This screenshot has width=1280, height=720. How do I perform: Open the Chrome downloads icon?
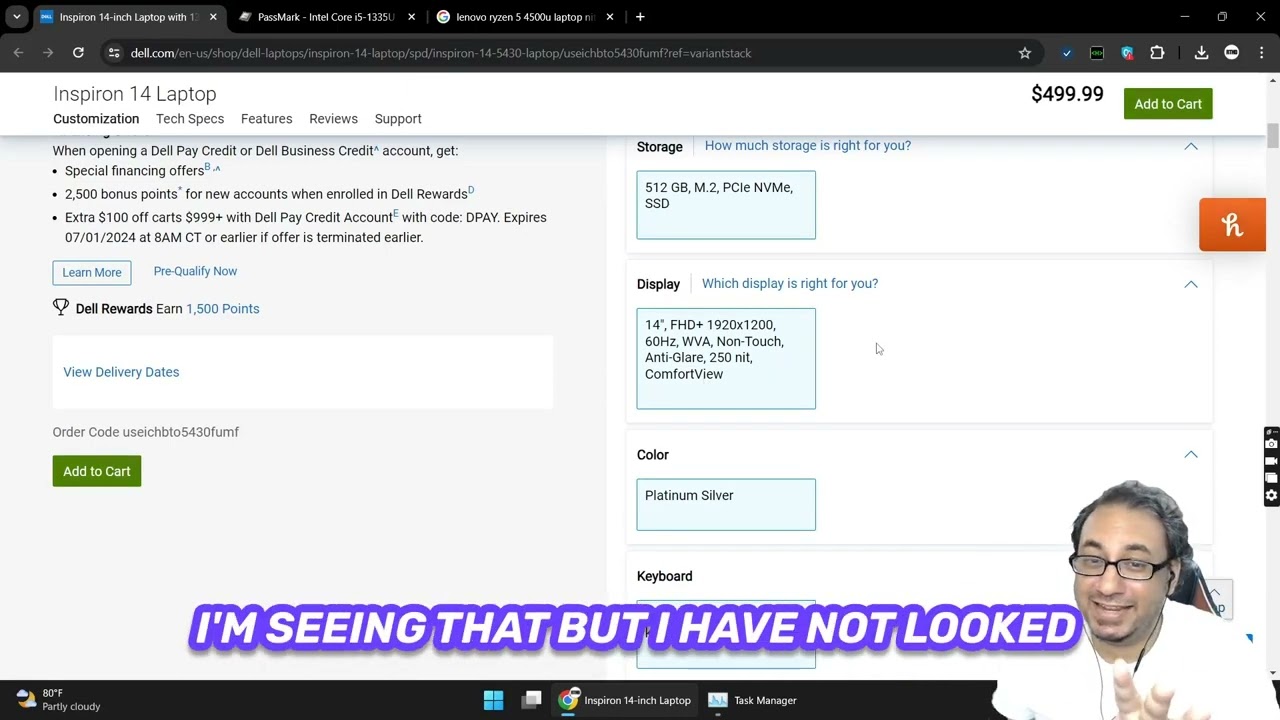[1202, 53]
